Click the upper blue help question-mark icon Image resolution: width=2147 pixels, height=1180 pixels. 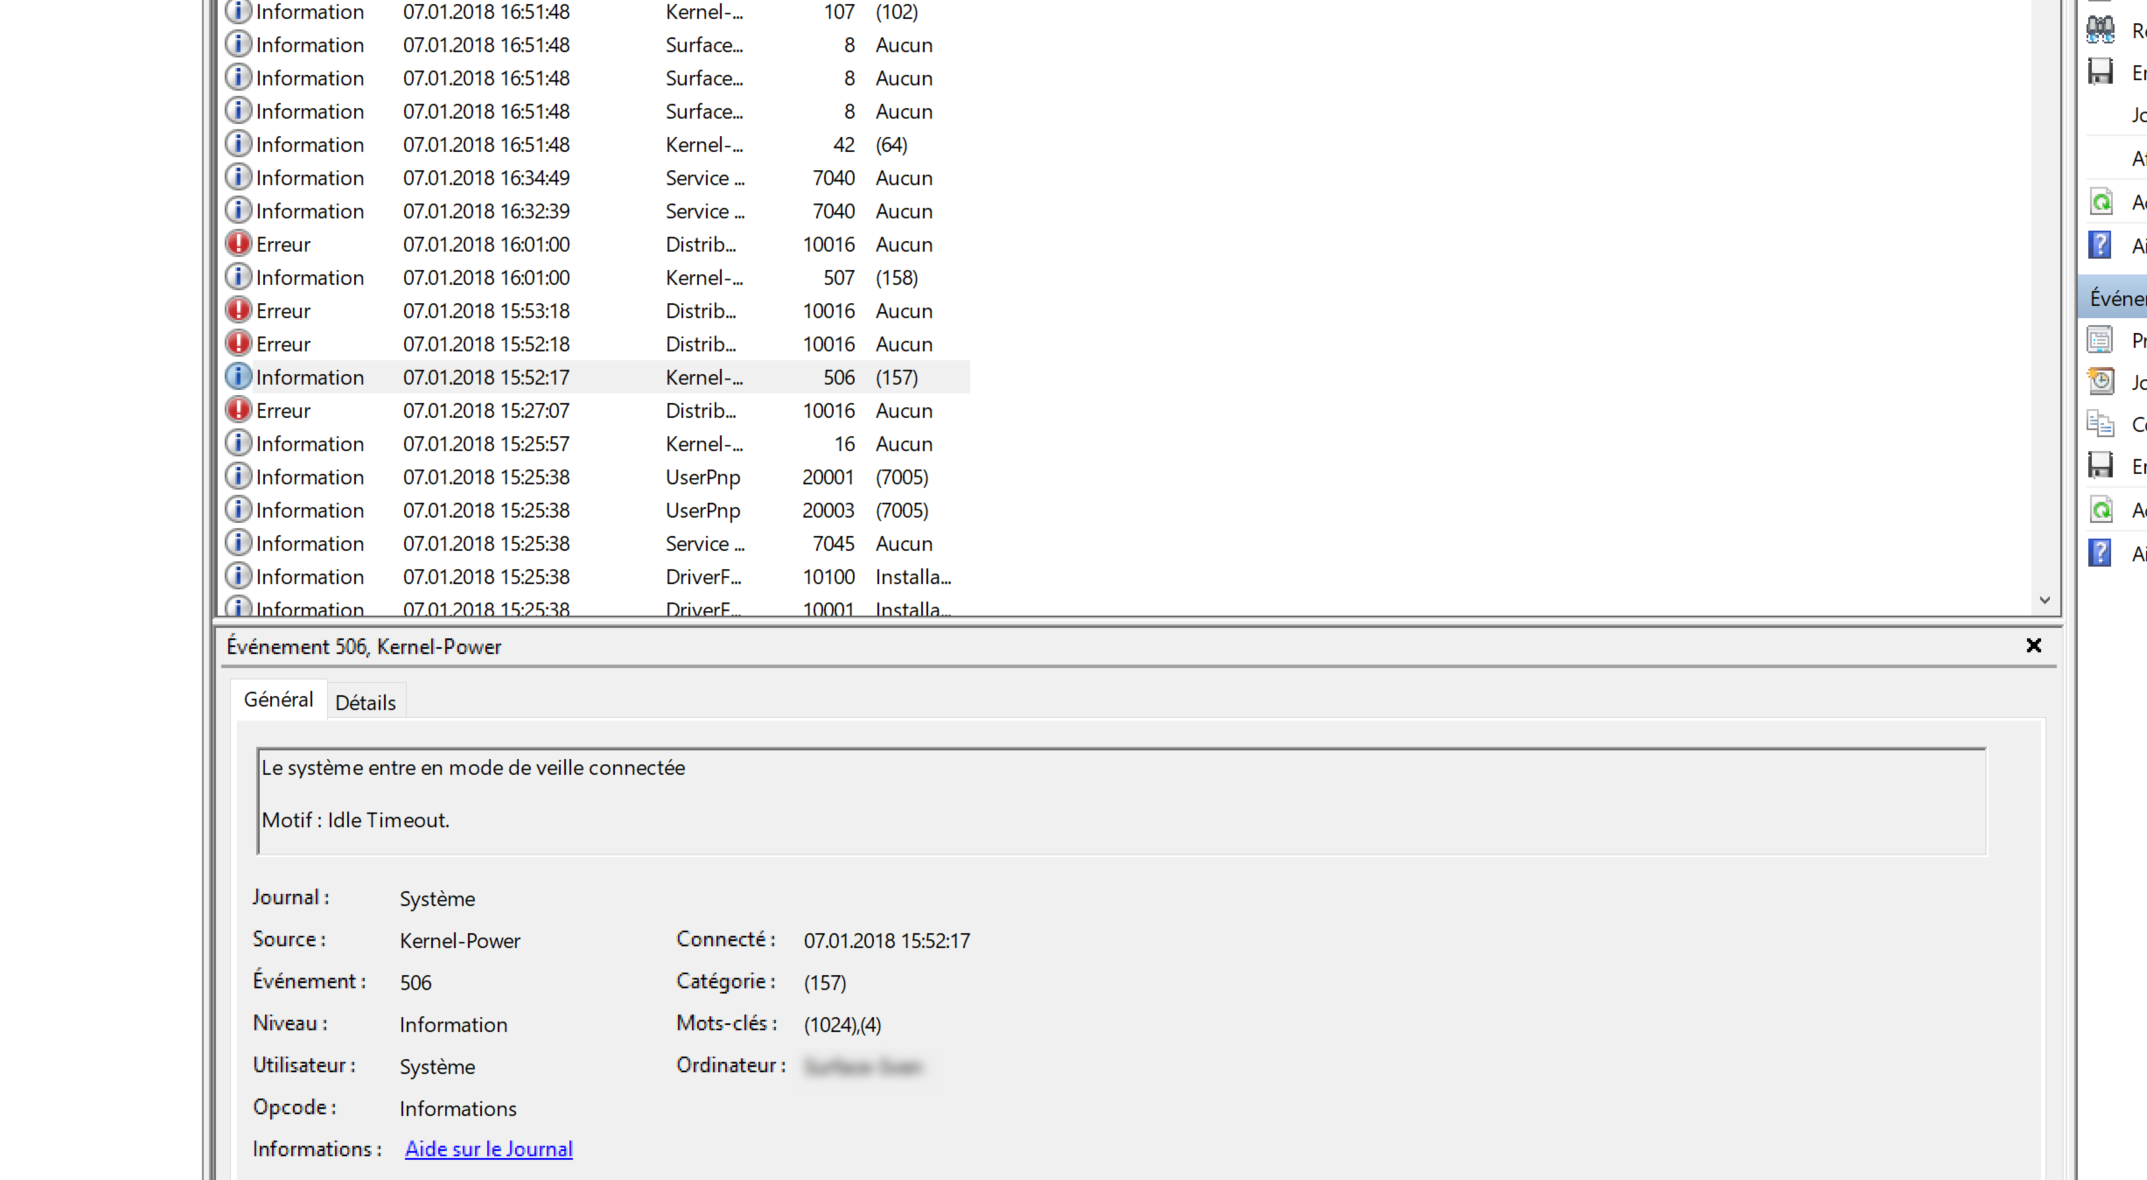point(2101,245)
